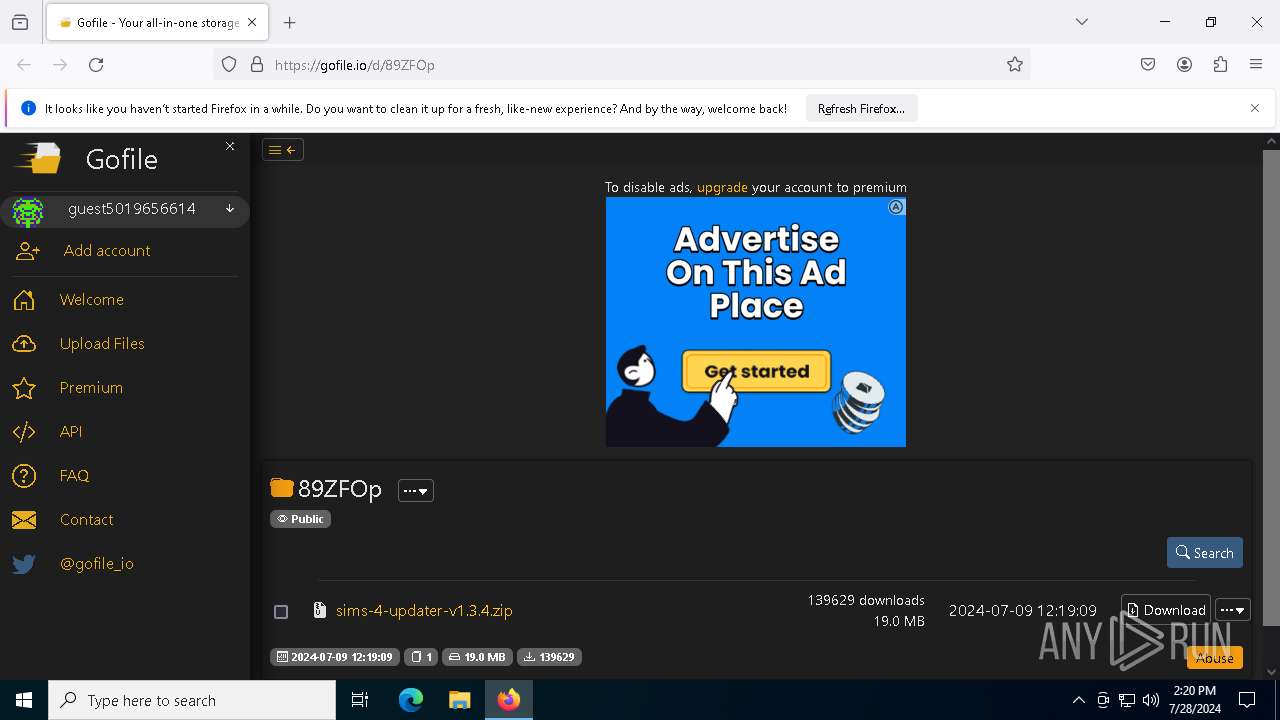Click the 139629 downloads badge in footer
The height and width of the screenshot is (720, 1280).
coord(550,657)
